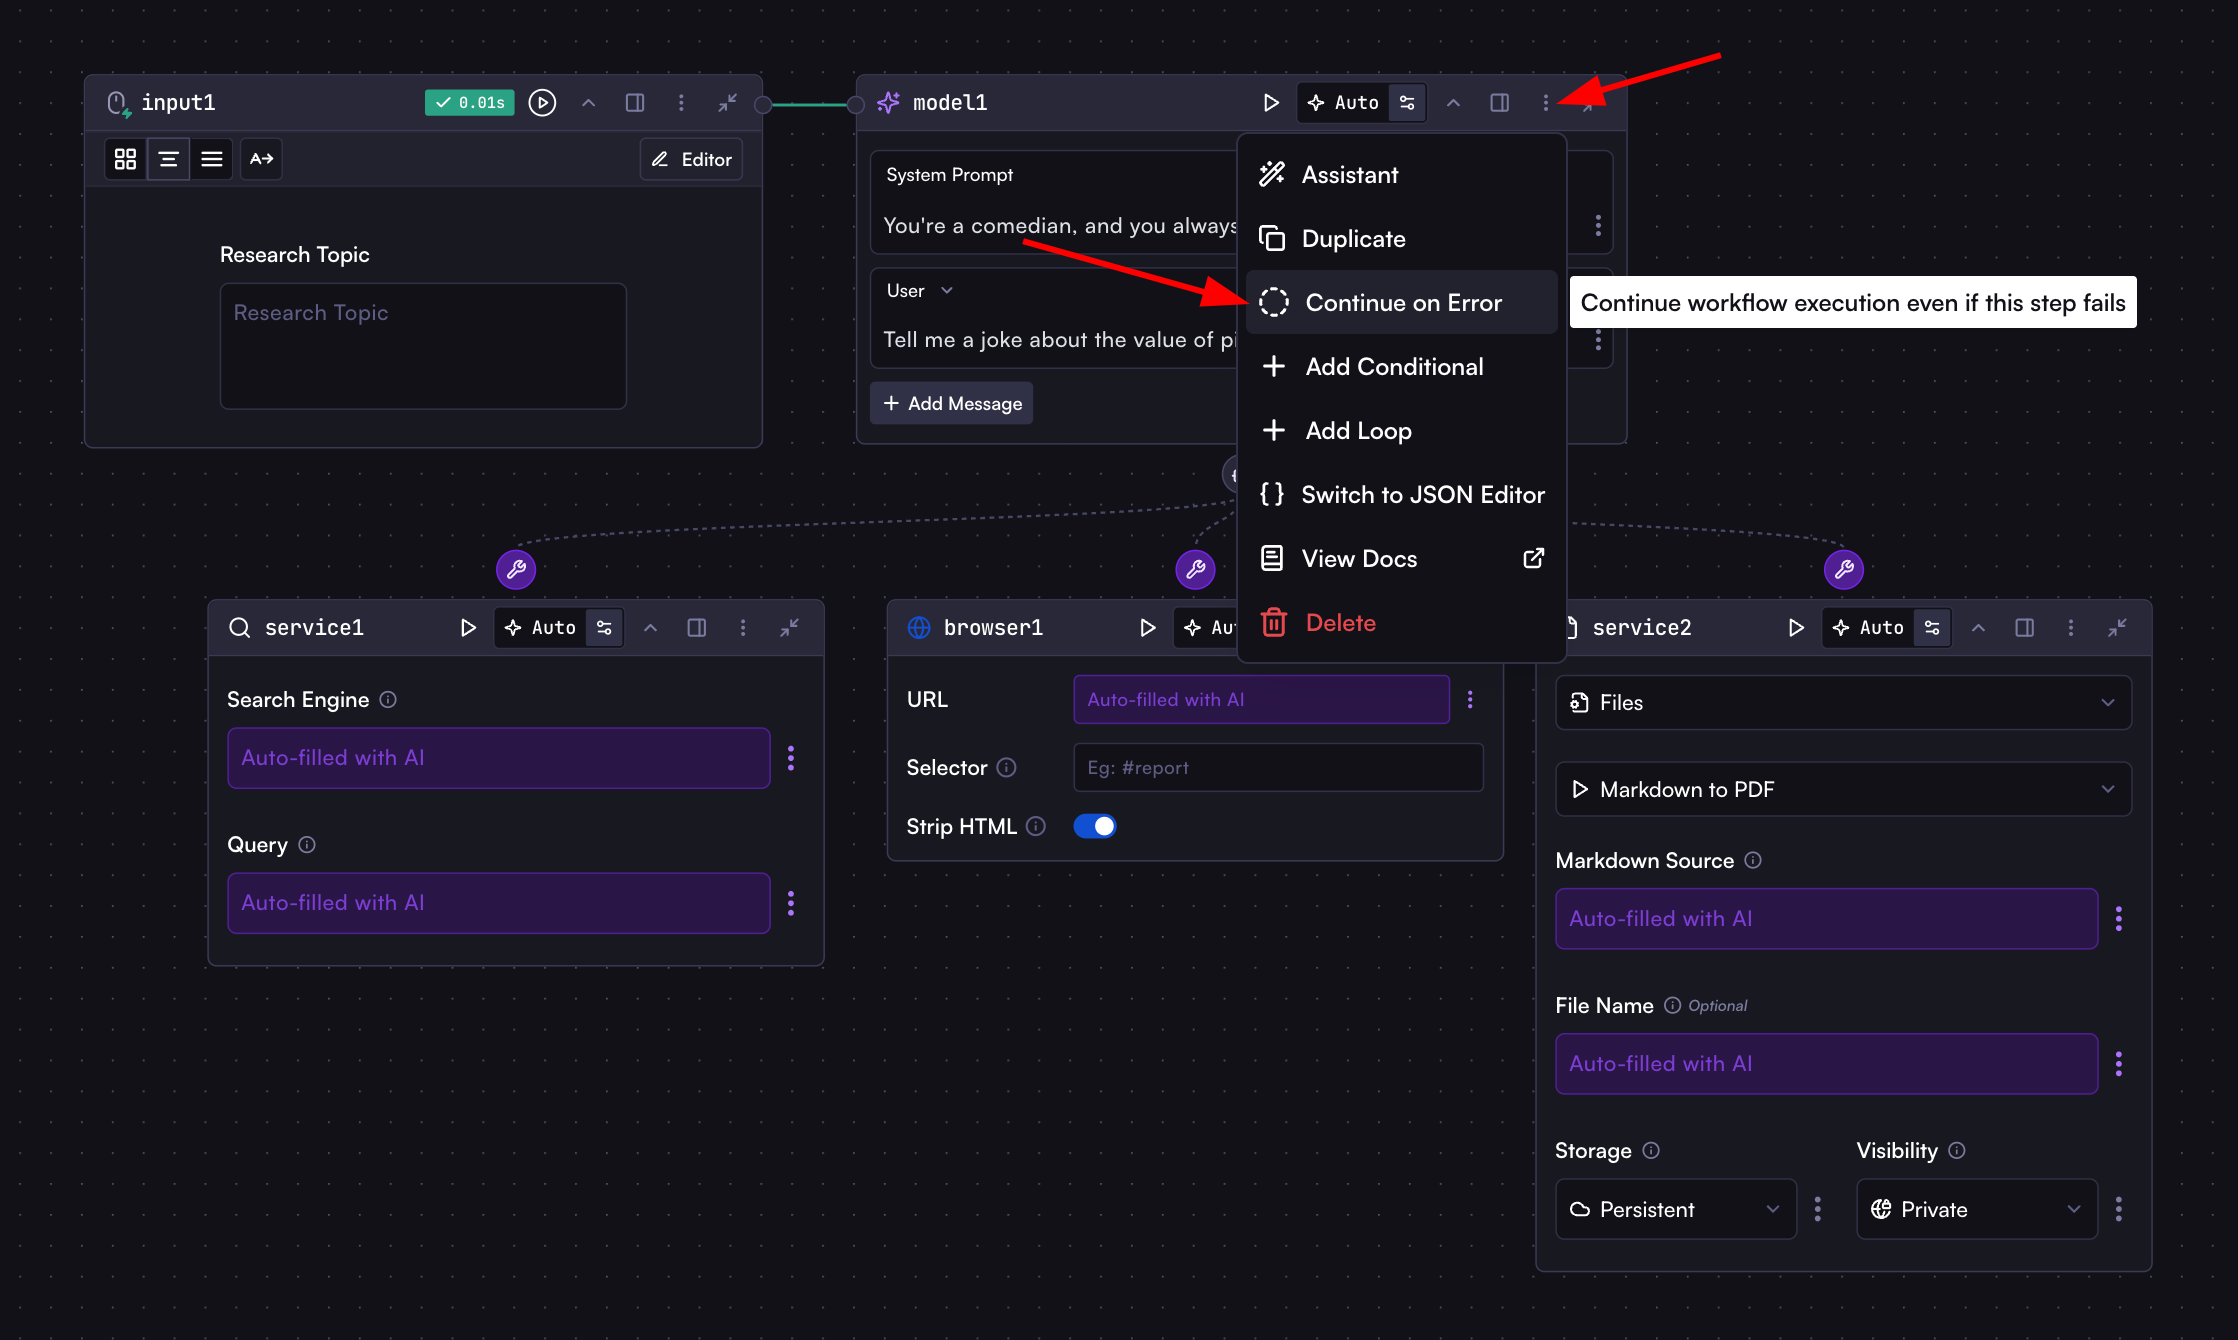Click the Auto mode toggle on service1

540,627
